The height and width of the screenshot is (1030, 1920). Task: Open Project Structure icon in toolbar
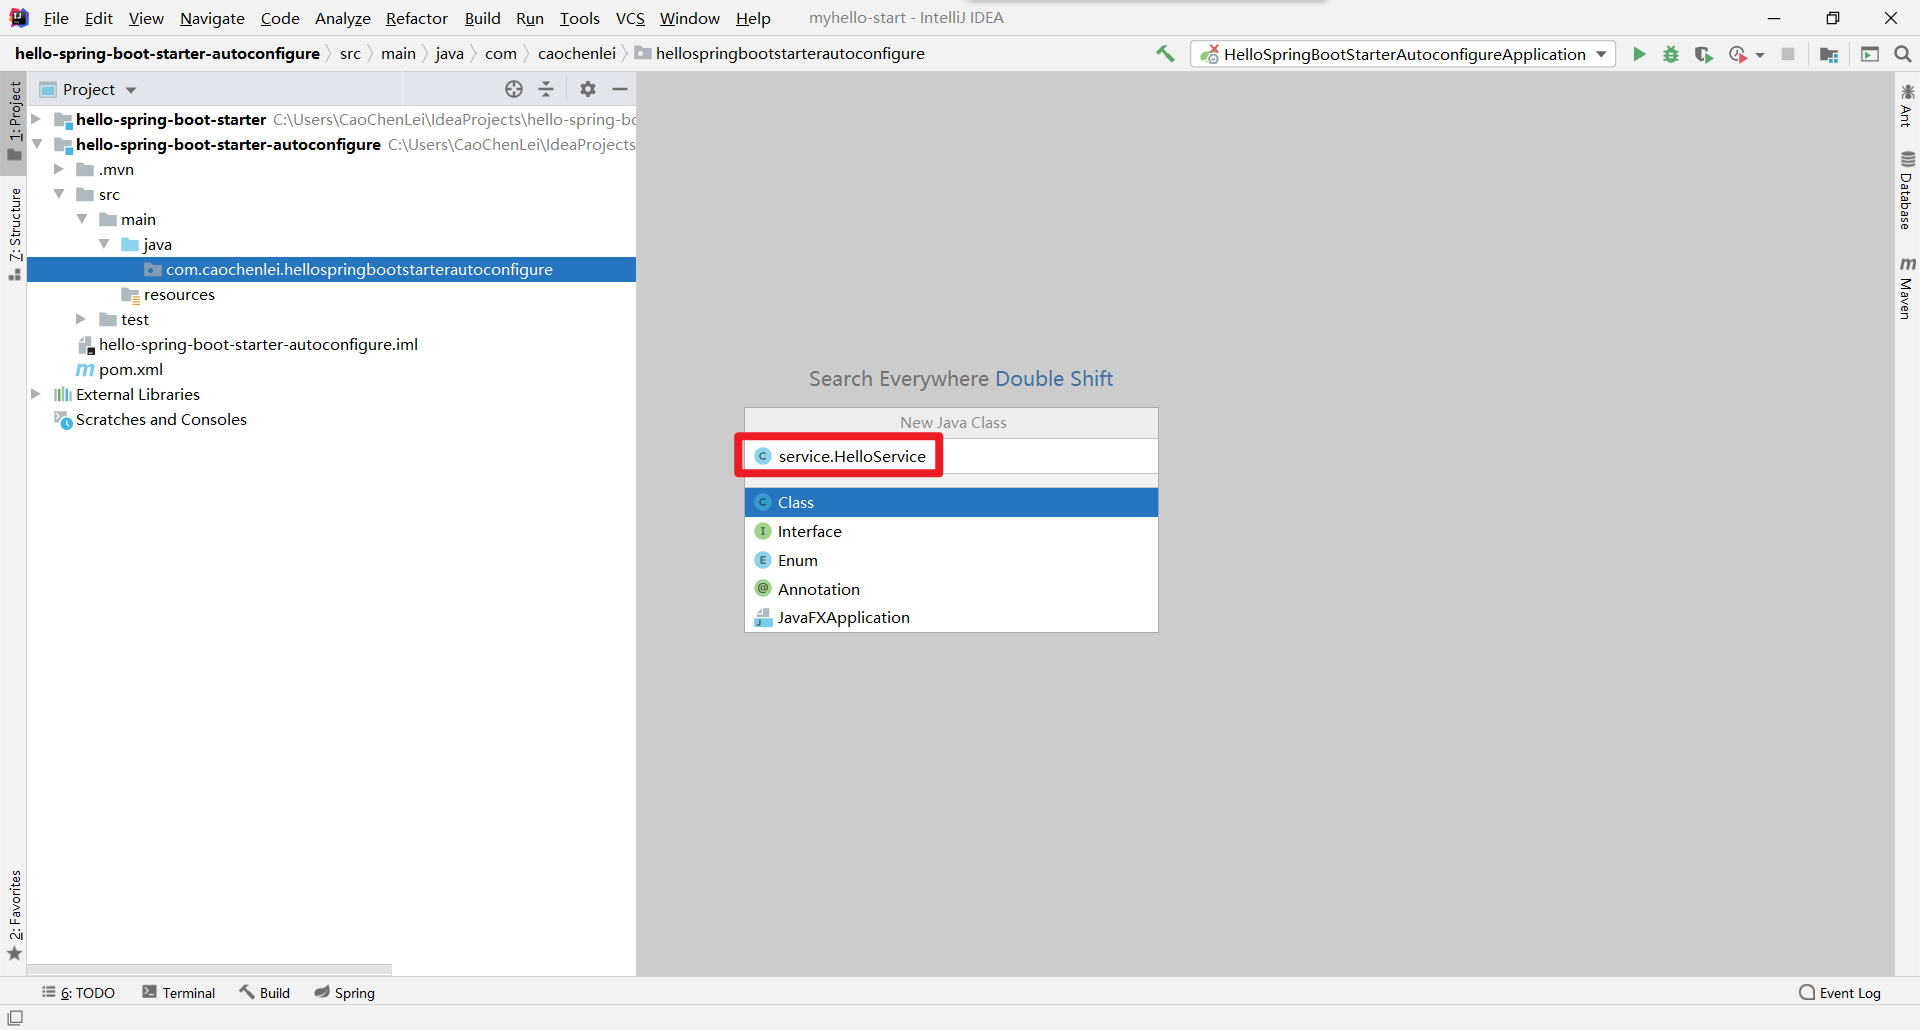tap(1829, 54)
